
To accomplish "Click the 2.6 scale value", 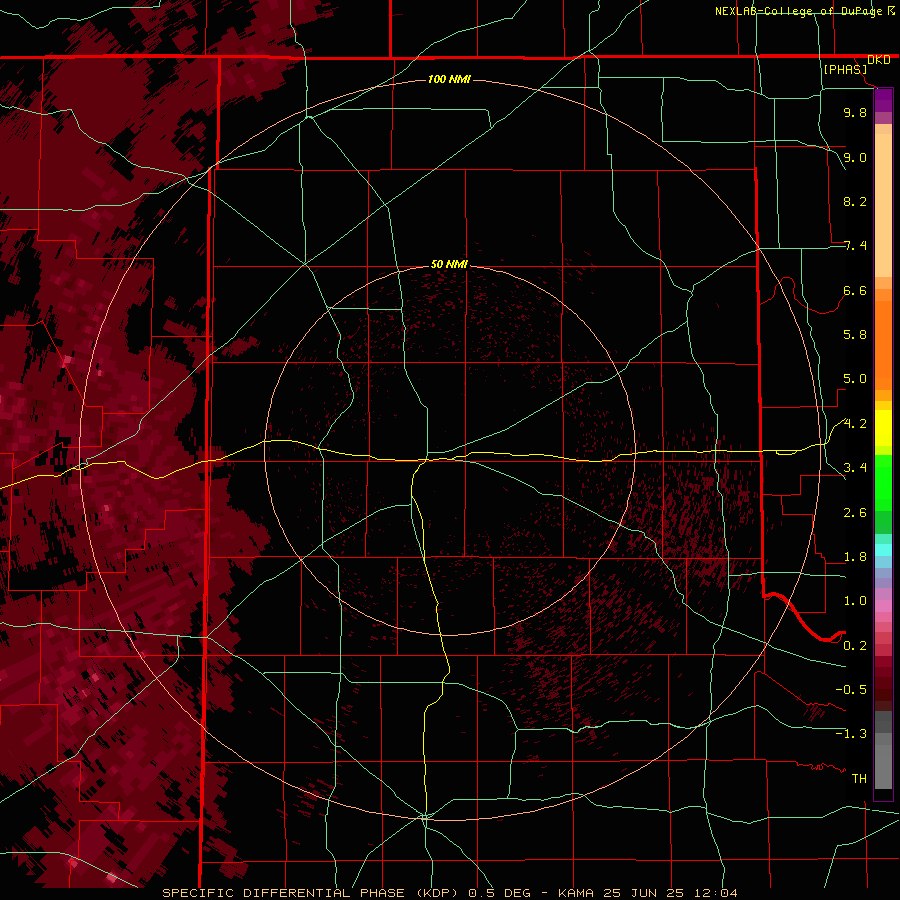I will pos(855,513).
